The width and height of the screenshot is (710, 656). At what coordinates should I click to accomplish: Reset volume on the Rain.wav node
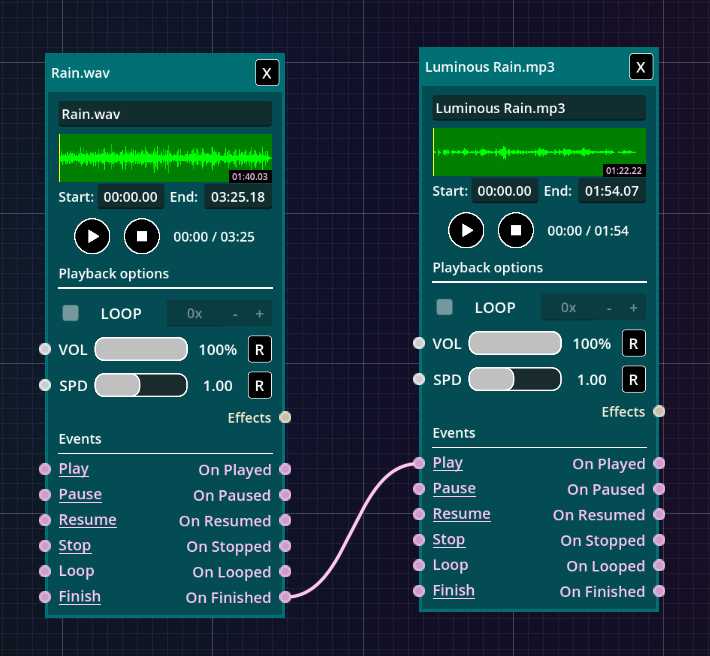[x=260, y=349]
